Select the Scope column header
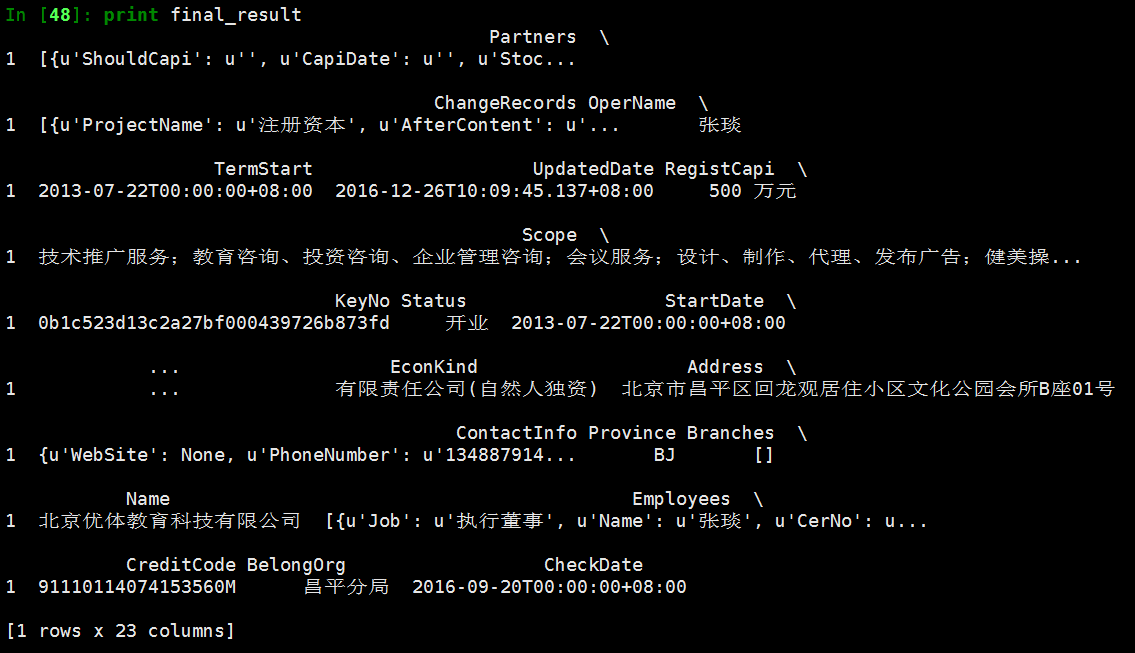Screen dimensions: 1135x653 tap(549, 235)
